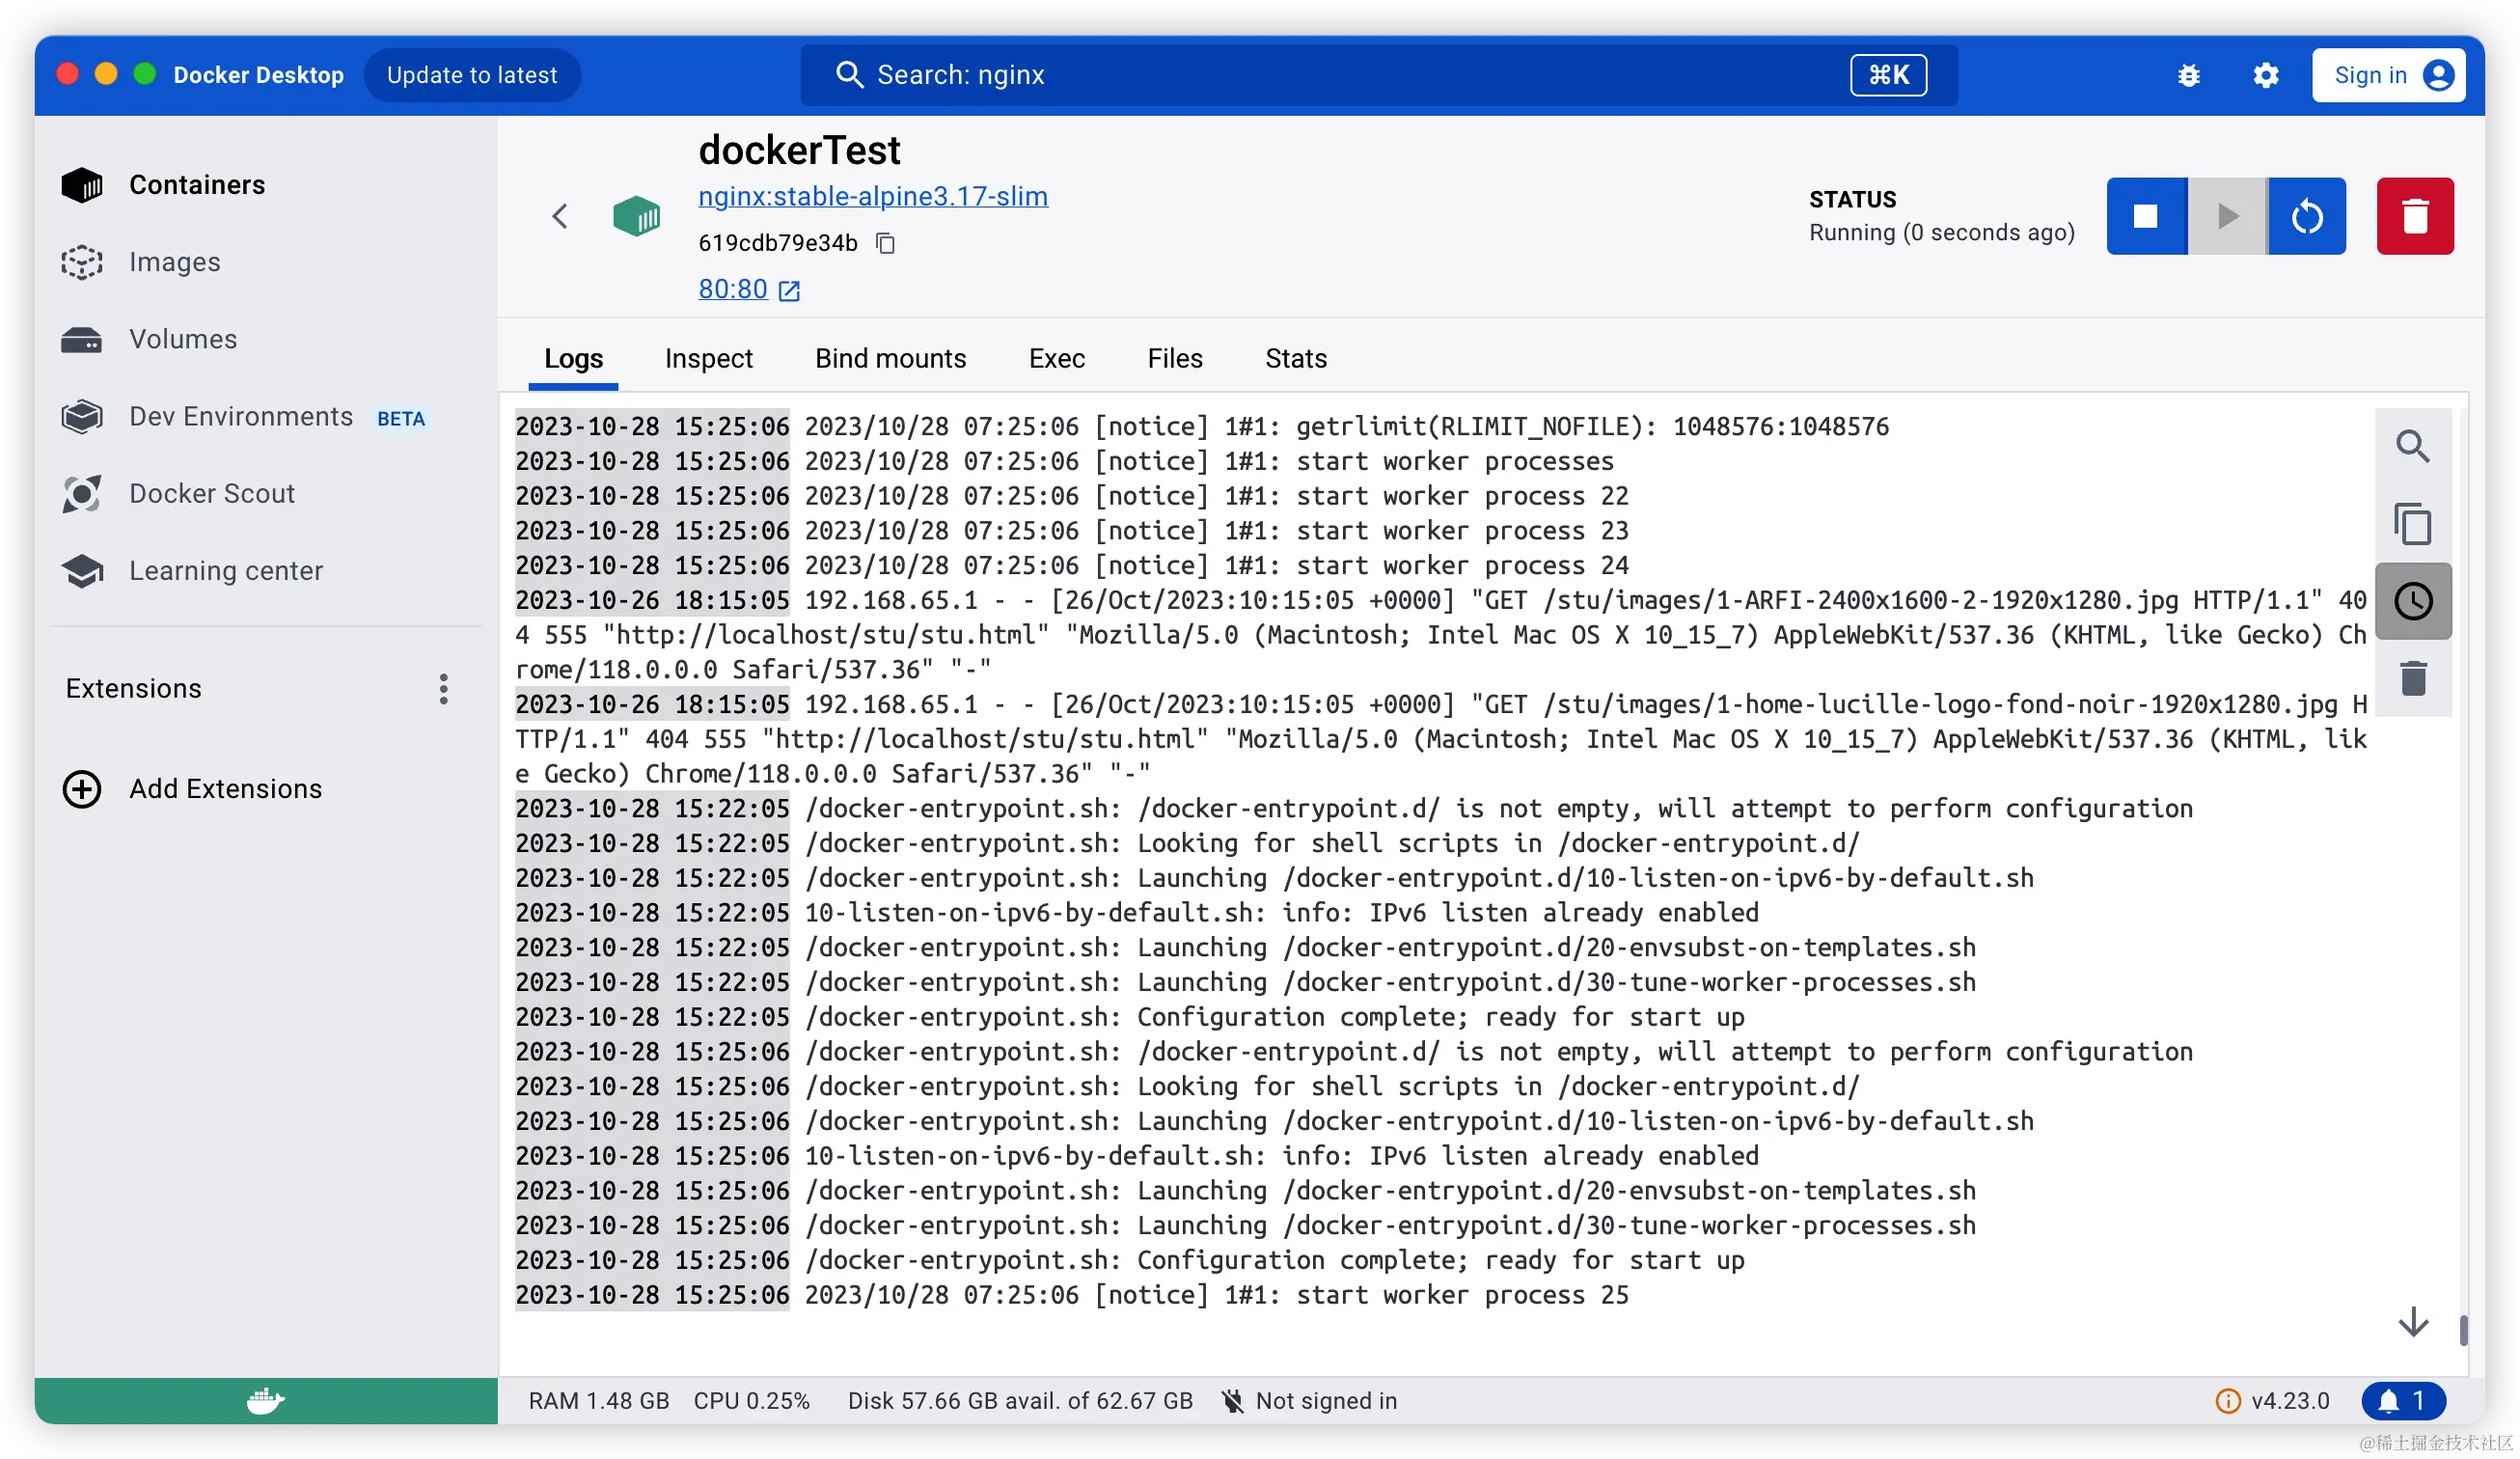
Task: Clear the log terminal
Action: [2412, 679]
